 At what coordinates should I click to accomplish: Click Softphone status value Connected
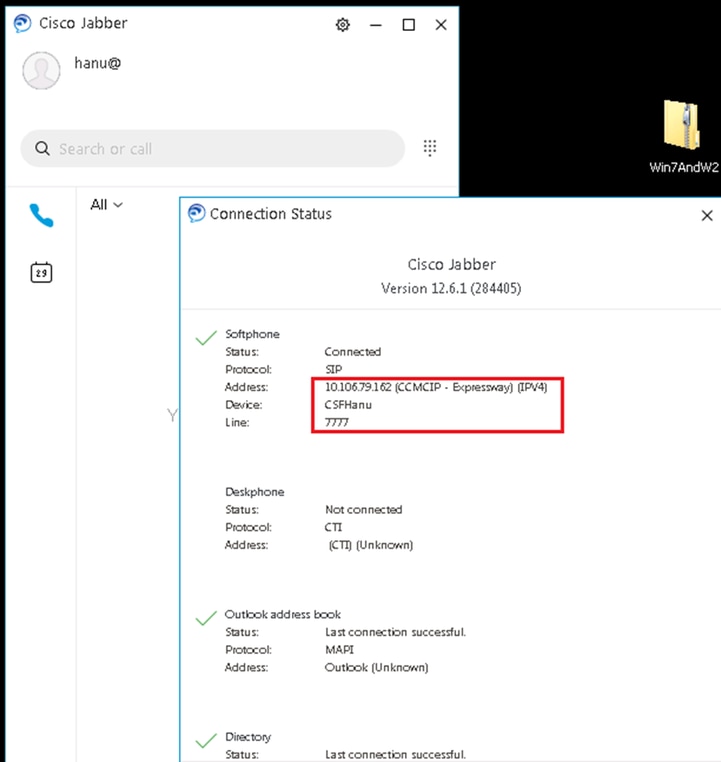pyautogui.click(x=353, y=351)
